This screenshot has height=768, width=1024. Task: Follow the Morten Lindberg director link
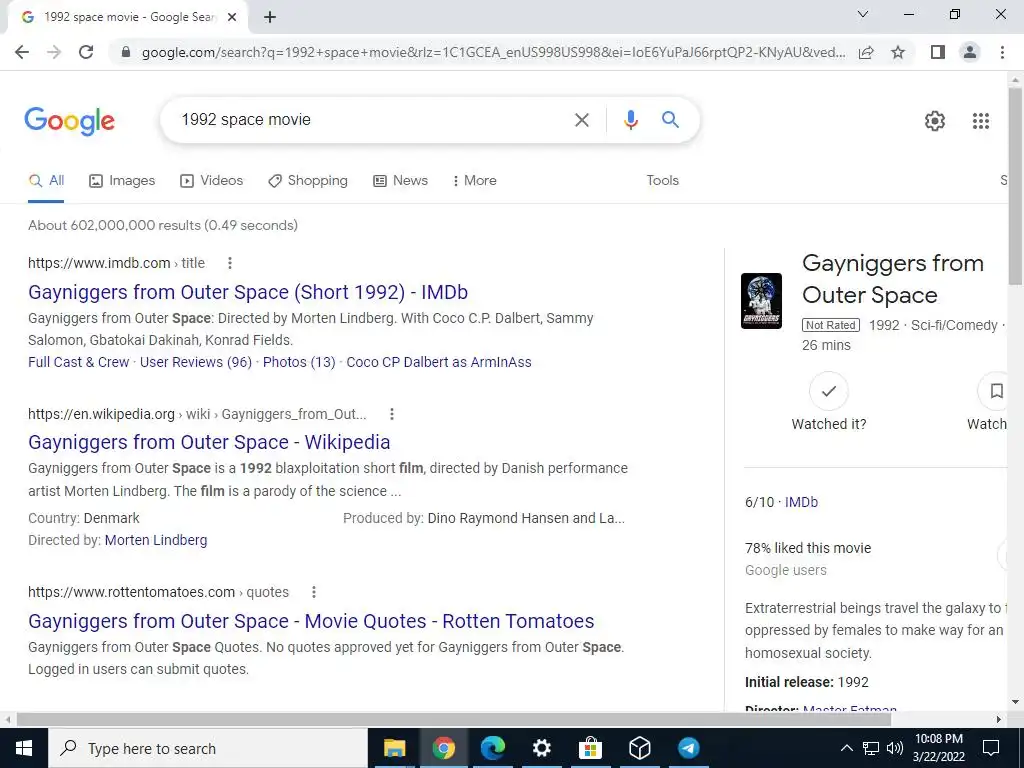pos(156,540)
